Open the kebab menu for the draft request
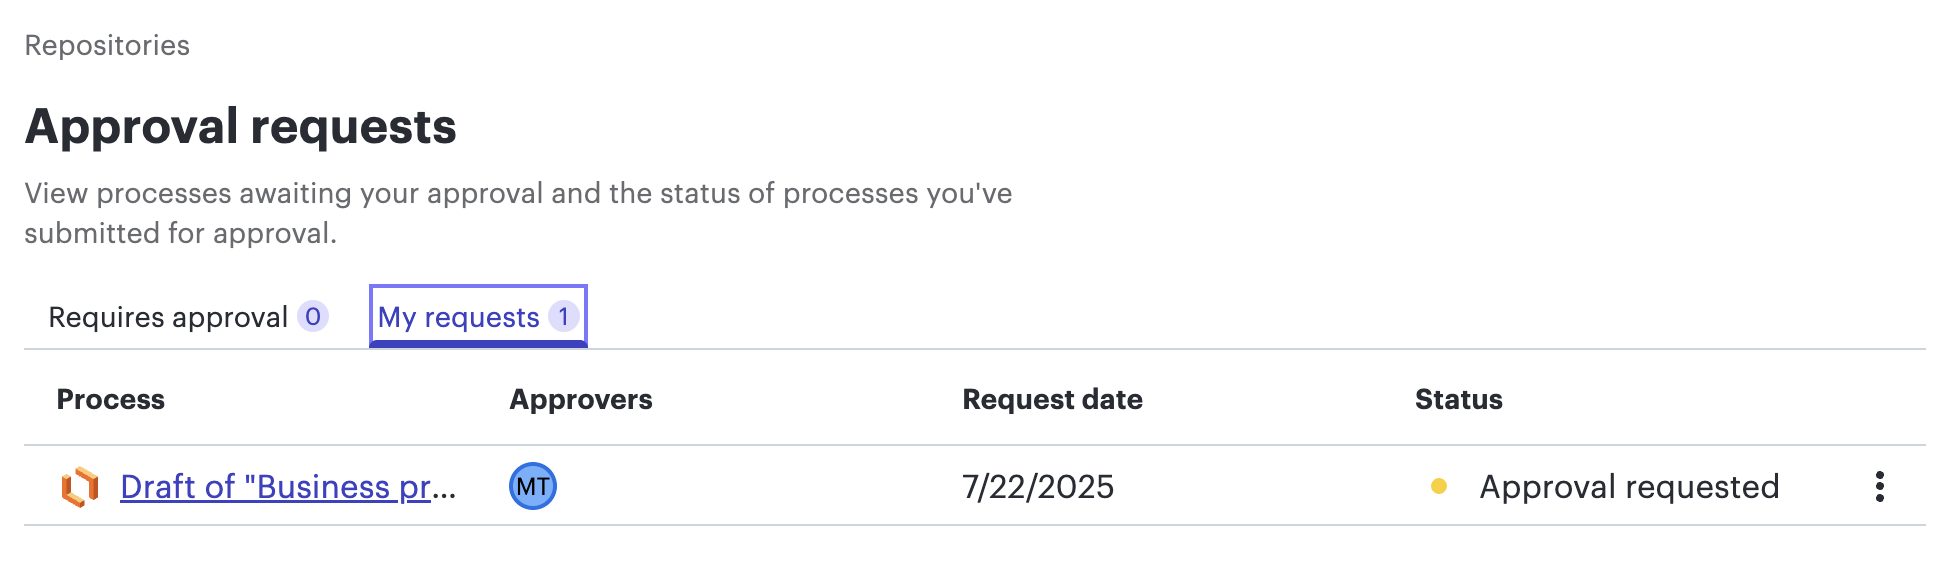1952x586 pixels. click(1879, 487)
